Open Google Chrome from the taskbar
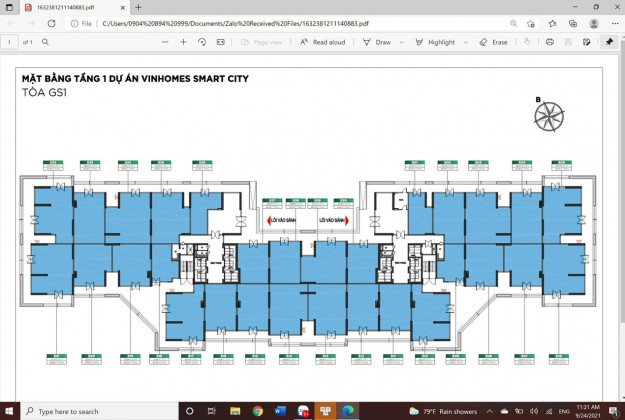 (258, 411)
